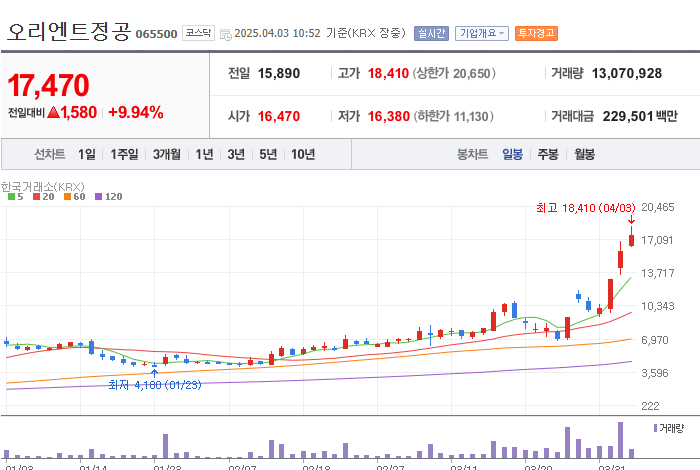Switch to 주봉 weekly candle chart
Viewport: 700px width, 470px height.
pos(548,154)
